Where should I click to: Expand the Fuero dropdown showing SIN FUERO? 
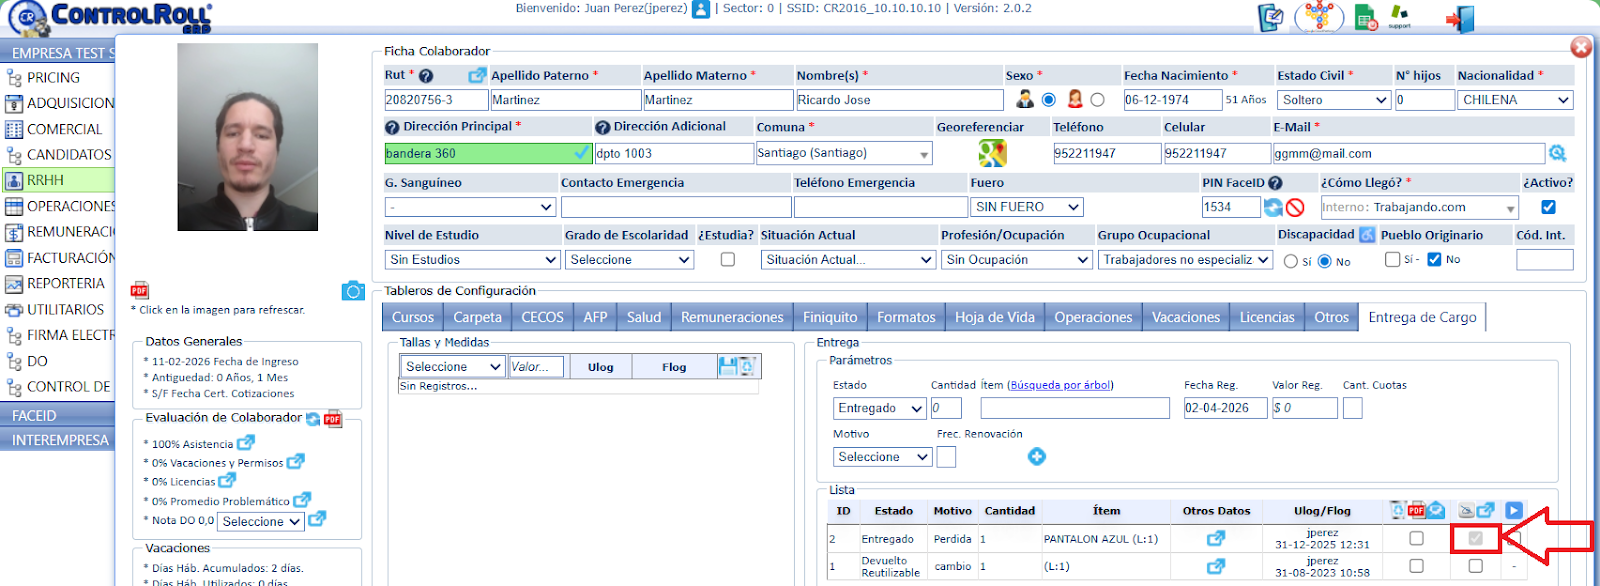coord(1026,207)
